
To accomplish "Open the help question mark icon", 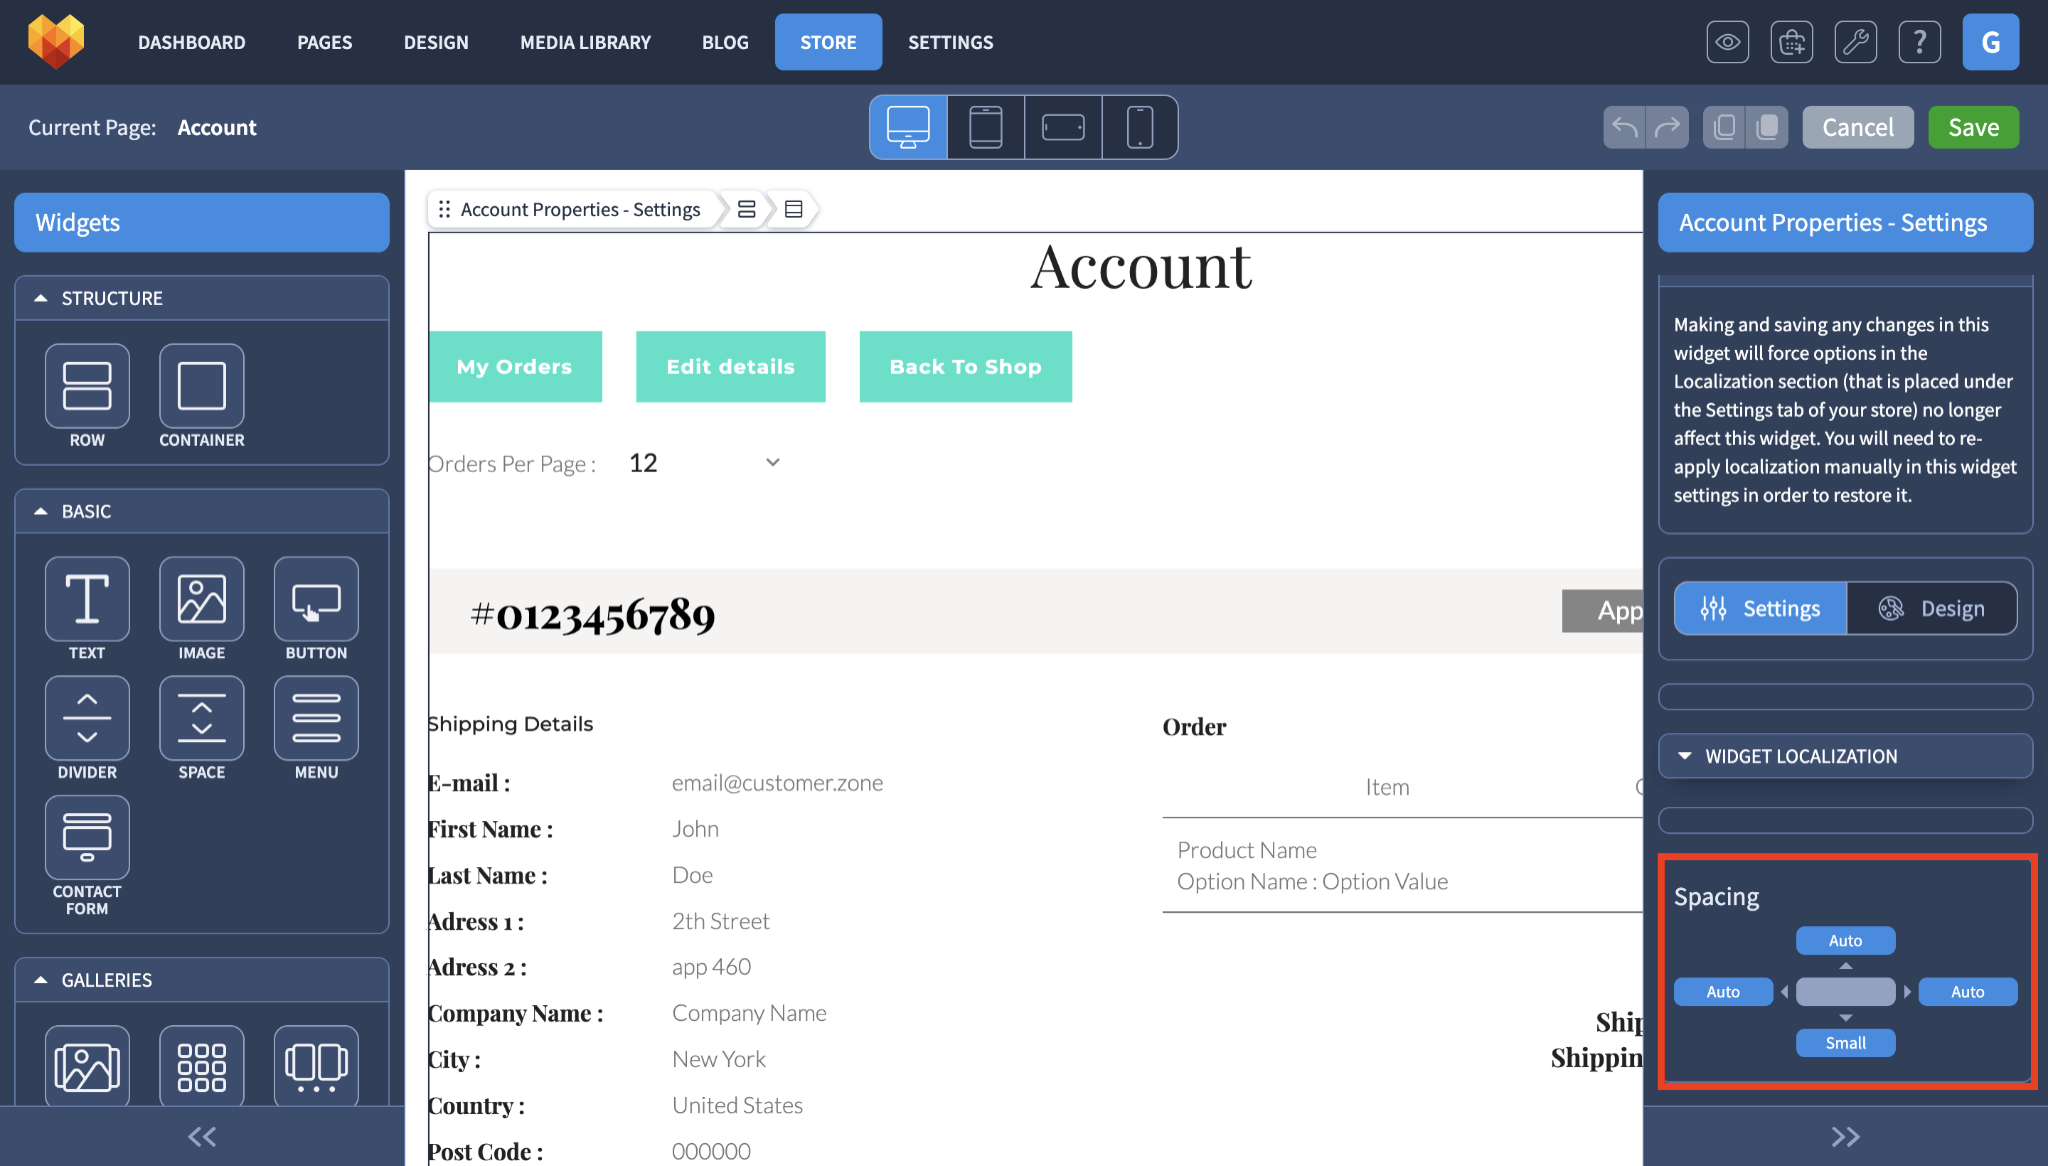I will pyautogui.click(x=1919, y=42).
